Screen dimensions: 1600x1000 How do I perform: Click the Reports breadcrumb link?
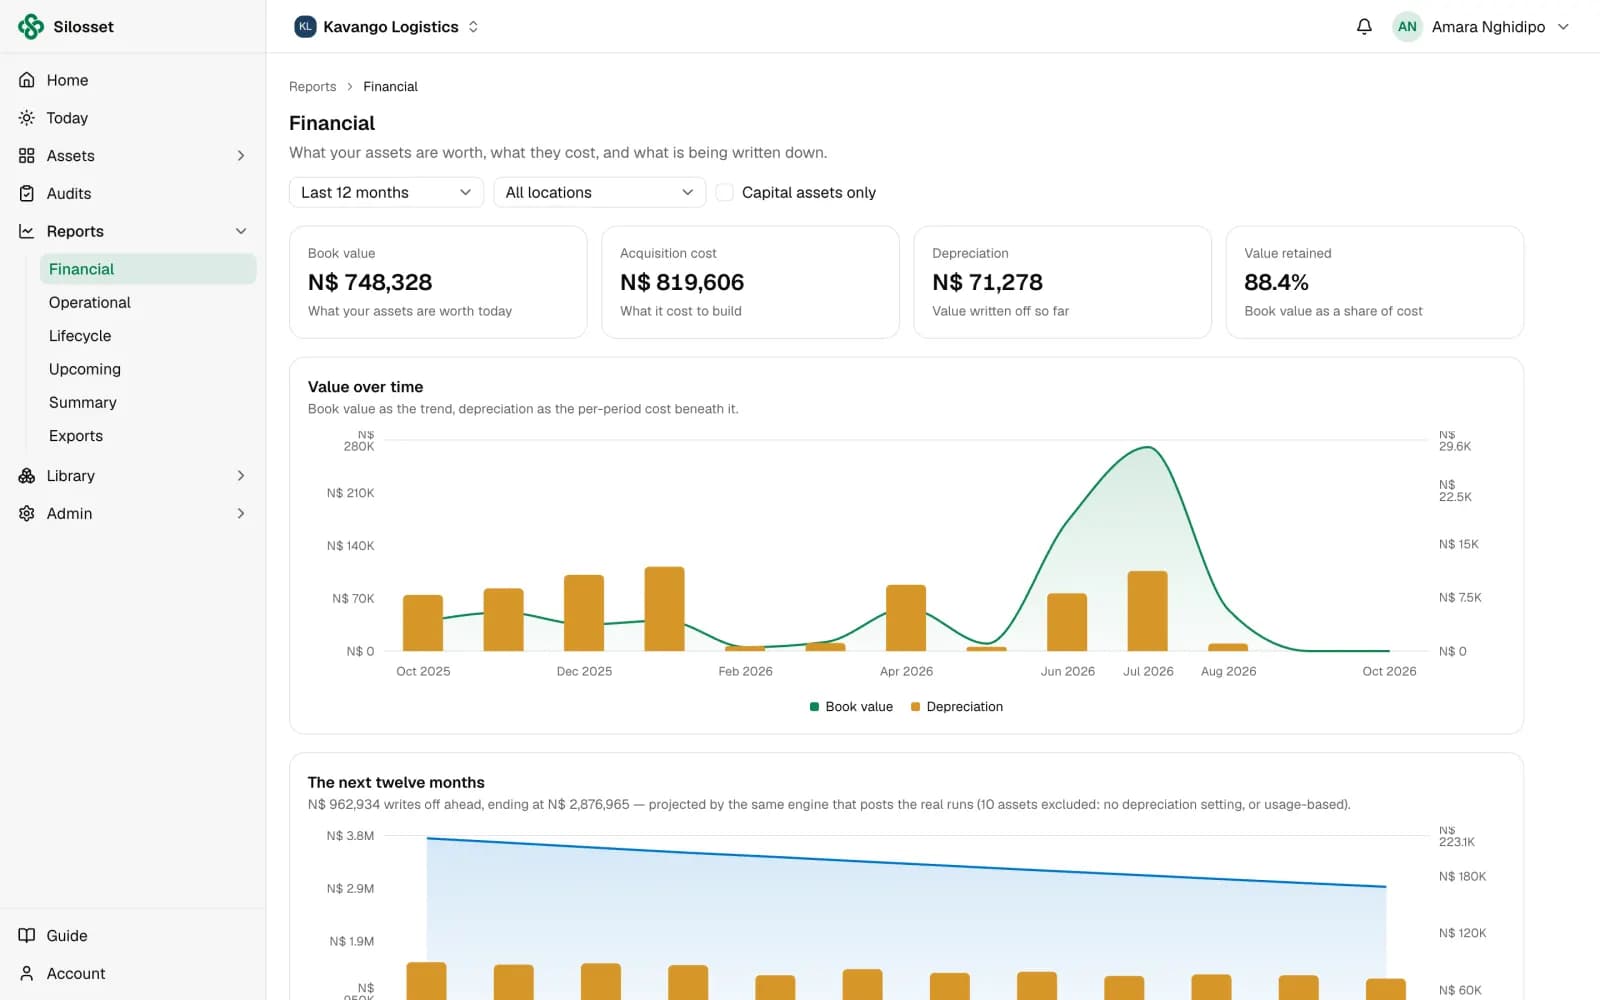pyautogui.click(x=312, y=87)
